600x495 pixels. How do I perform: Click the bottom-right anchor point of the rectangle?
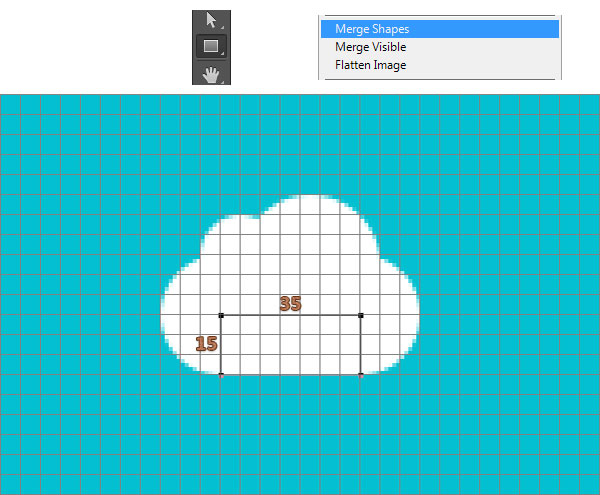(x=360, y=375)
